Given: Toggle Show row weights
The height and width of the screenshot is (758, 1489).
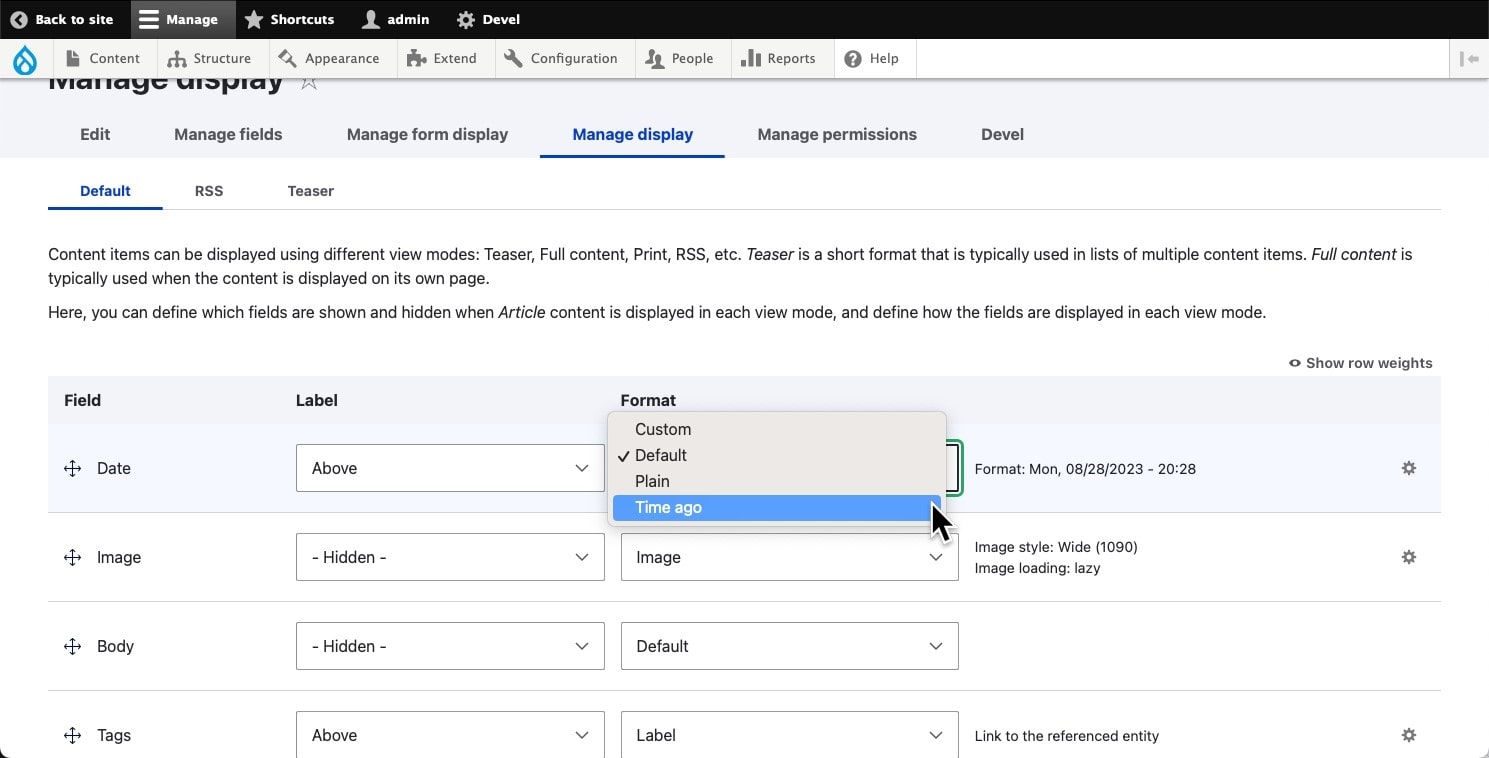Looking at the screenshot, I should tap(1361, 363).
